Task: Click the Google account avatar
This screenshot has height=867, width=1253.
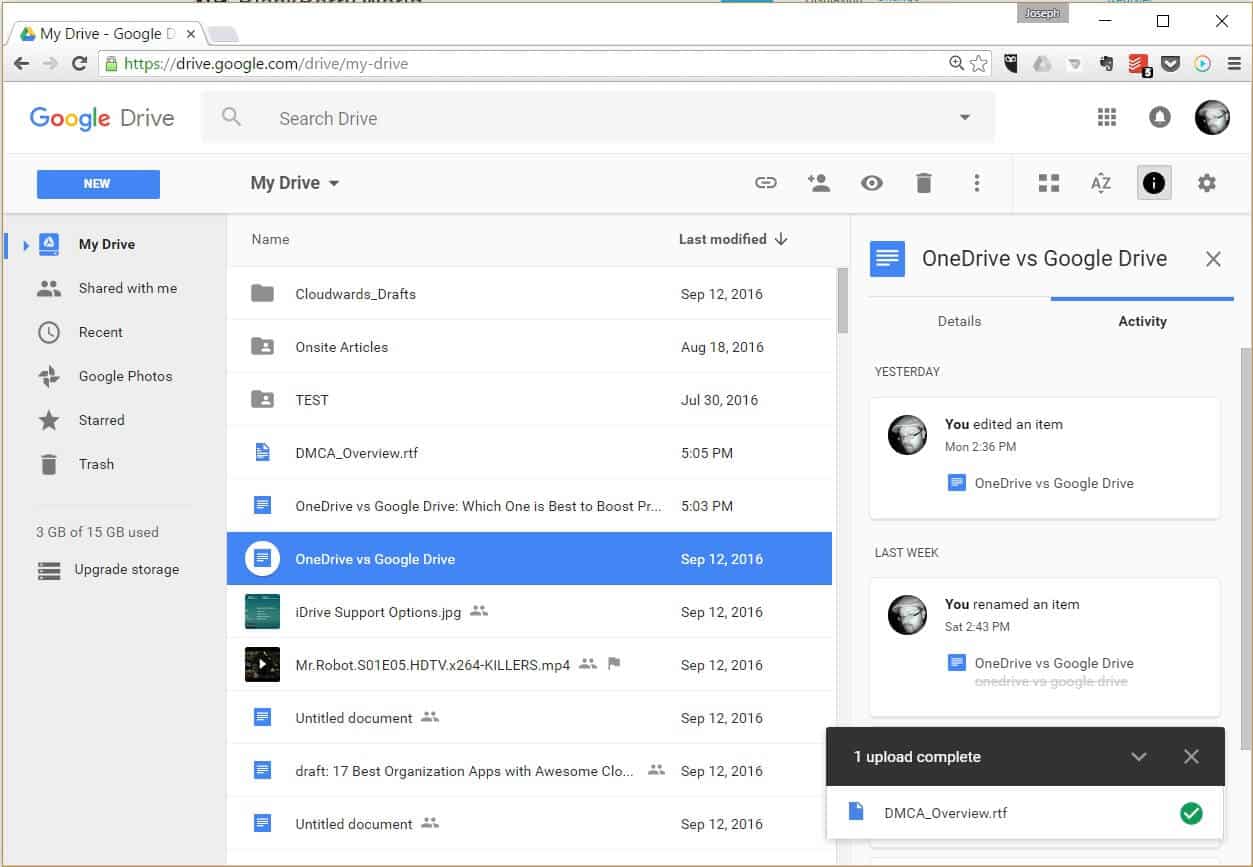Action: tap(1213, 118)
